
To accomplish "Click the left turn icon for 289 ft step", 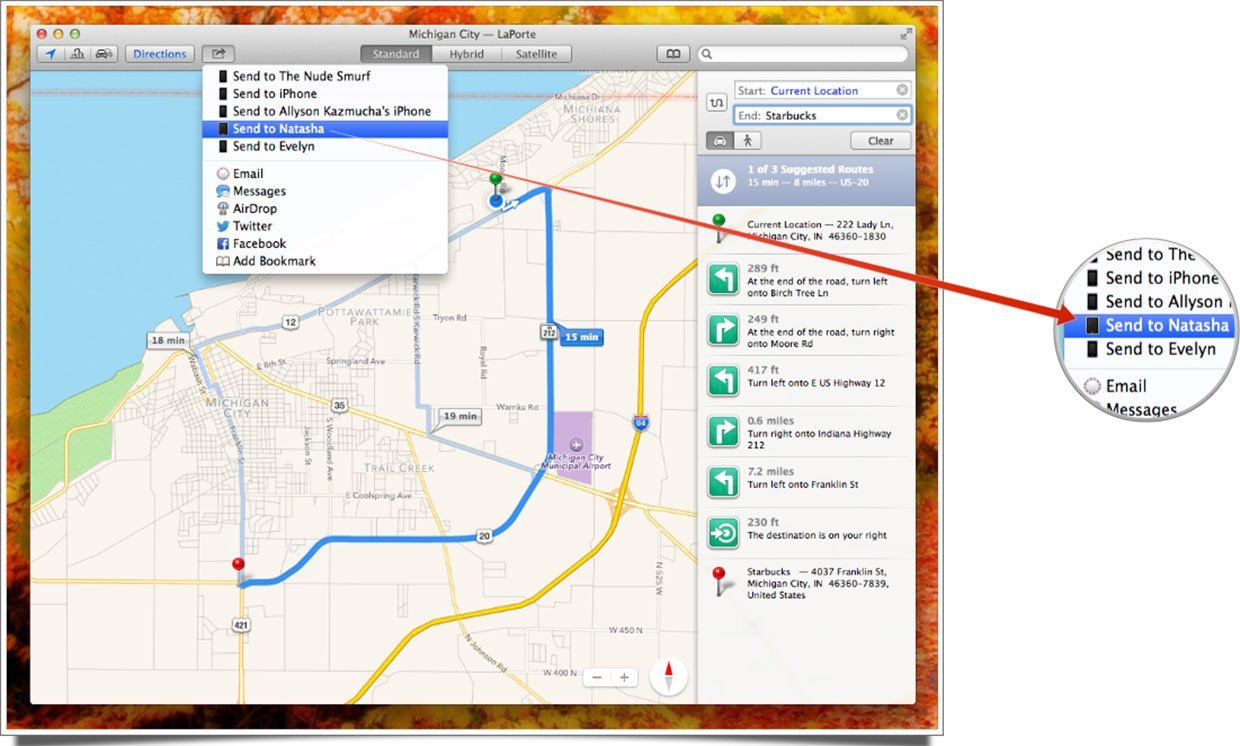I will [x=723, y=279].
